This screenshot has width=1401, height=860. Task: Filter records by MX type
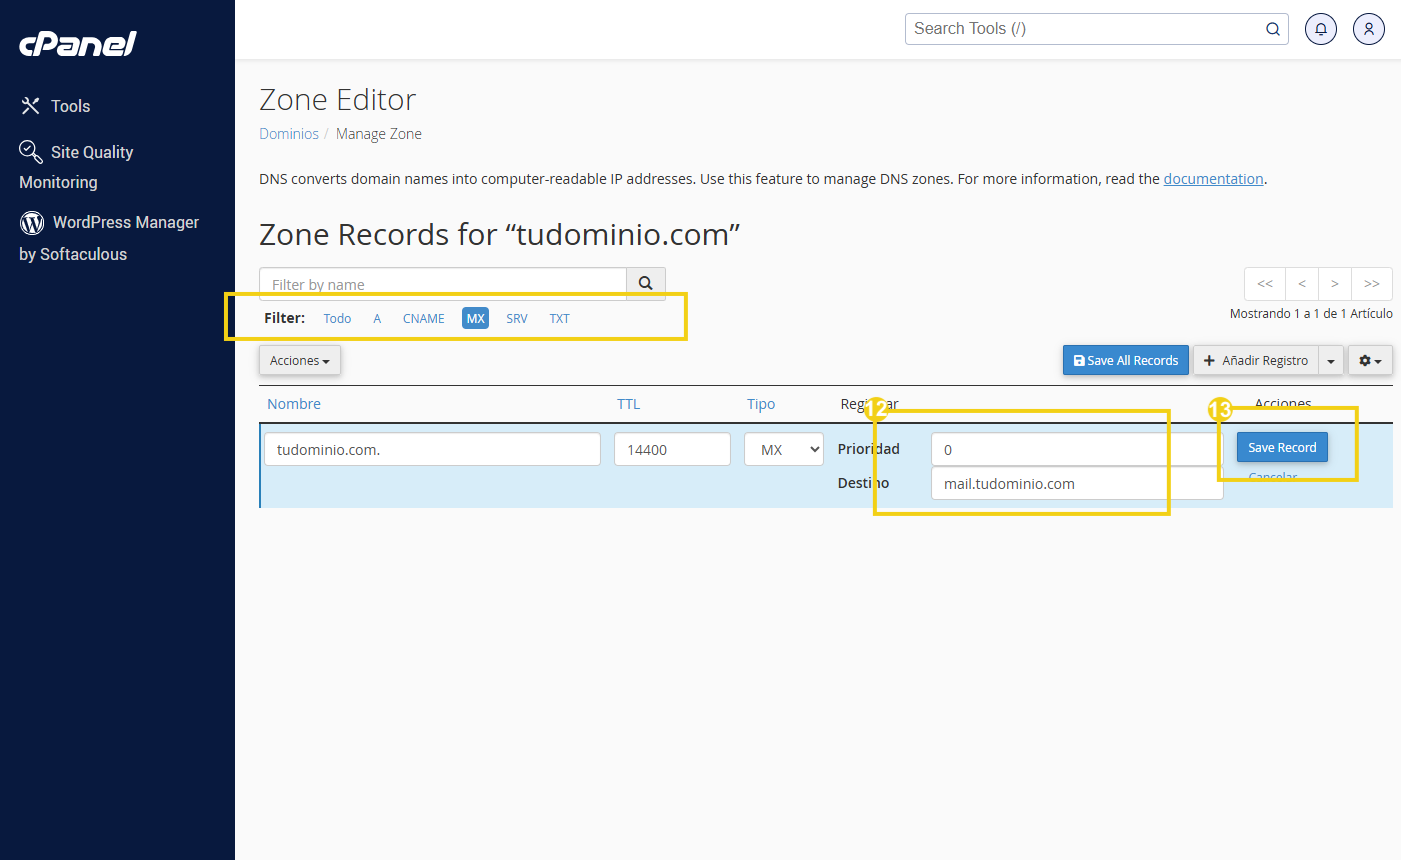[x=475, y=319]
